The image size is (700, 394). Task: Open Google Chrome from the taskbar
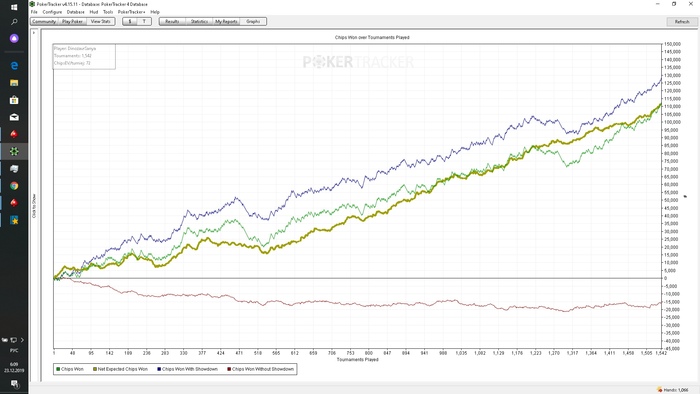pyautogui.click(x=14, y=186)
